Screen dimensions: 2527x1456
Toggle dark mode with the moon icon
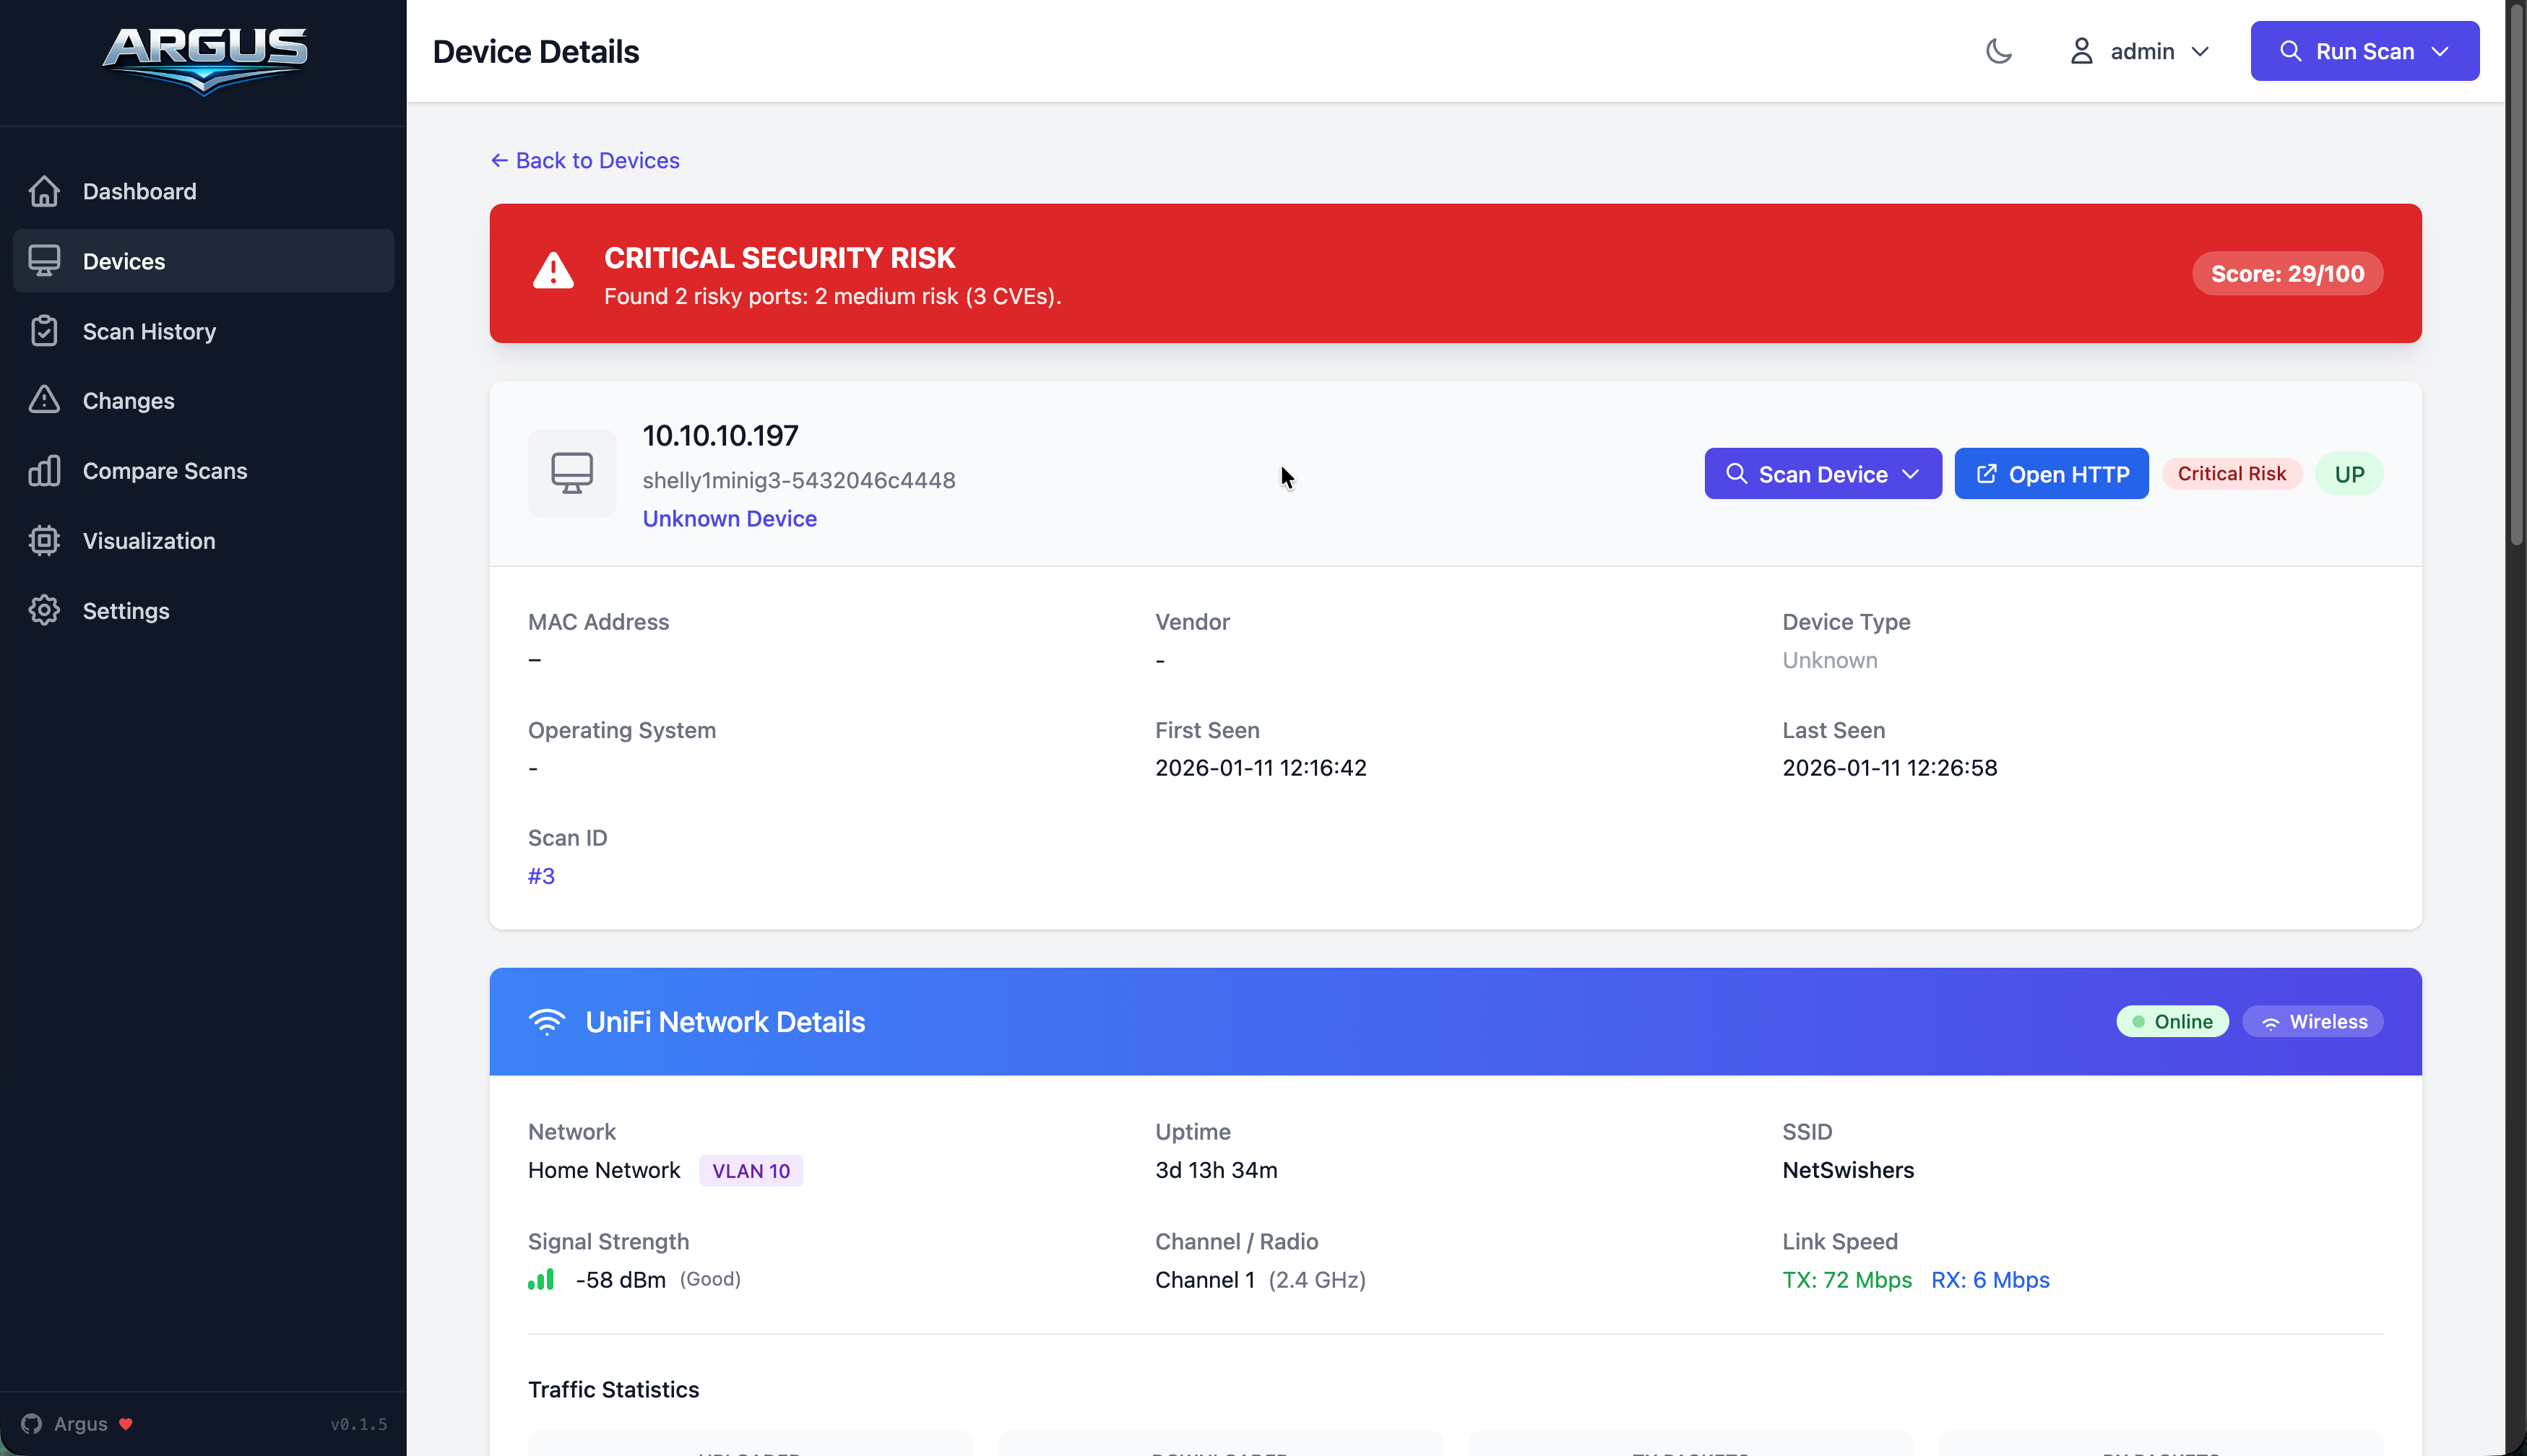(x=1998, y=51)
